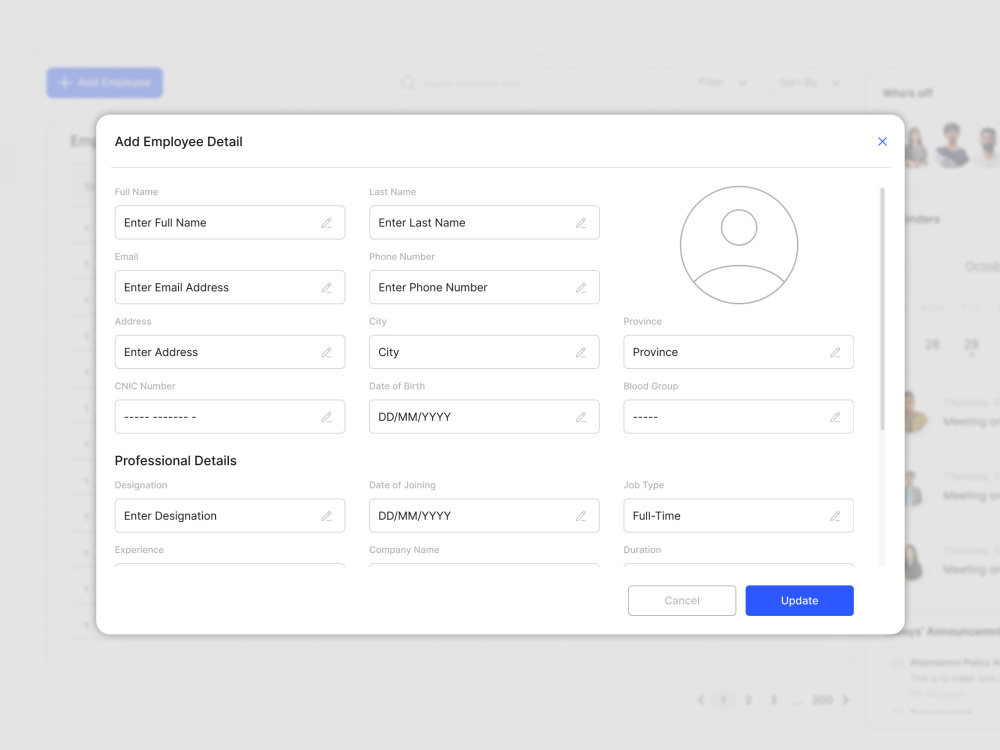Focus the Date of Joining input
This screenshot has width=1000, height=750.
click(484, 515)
